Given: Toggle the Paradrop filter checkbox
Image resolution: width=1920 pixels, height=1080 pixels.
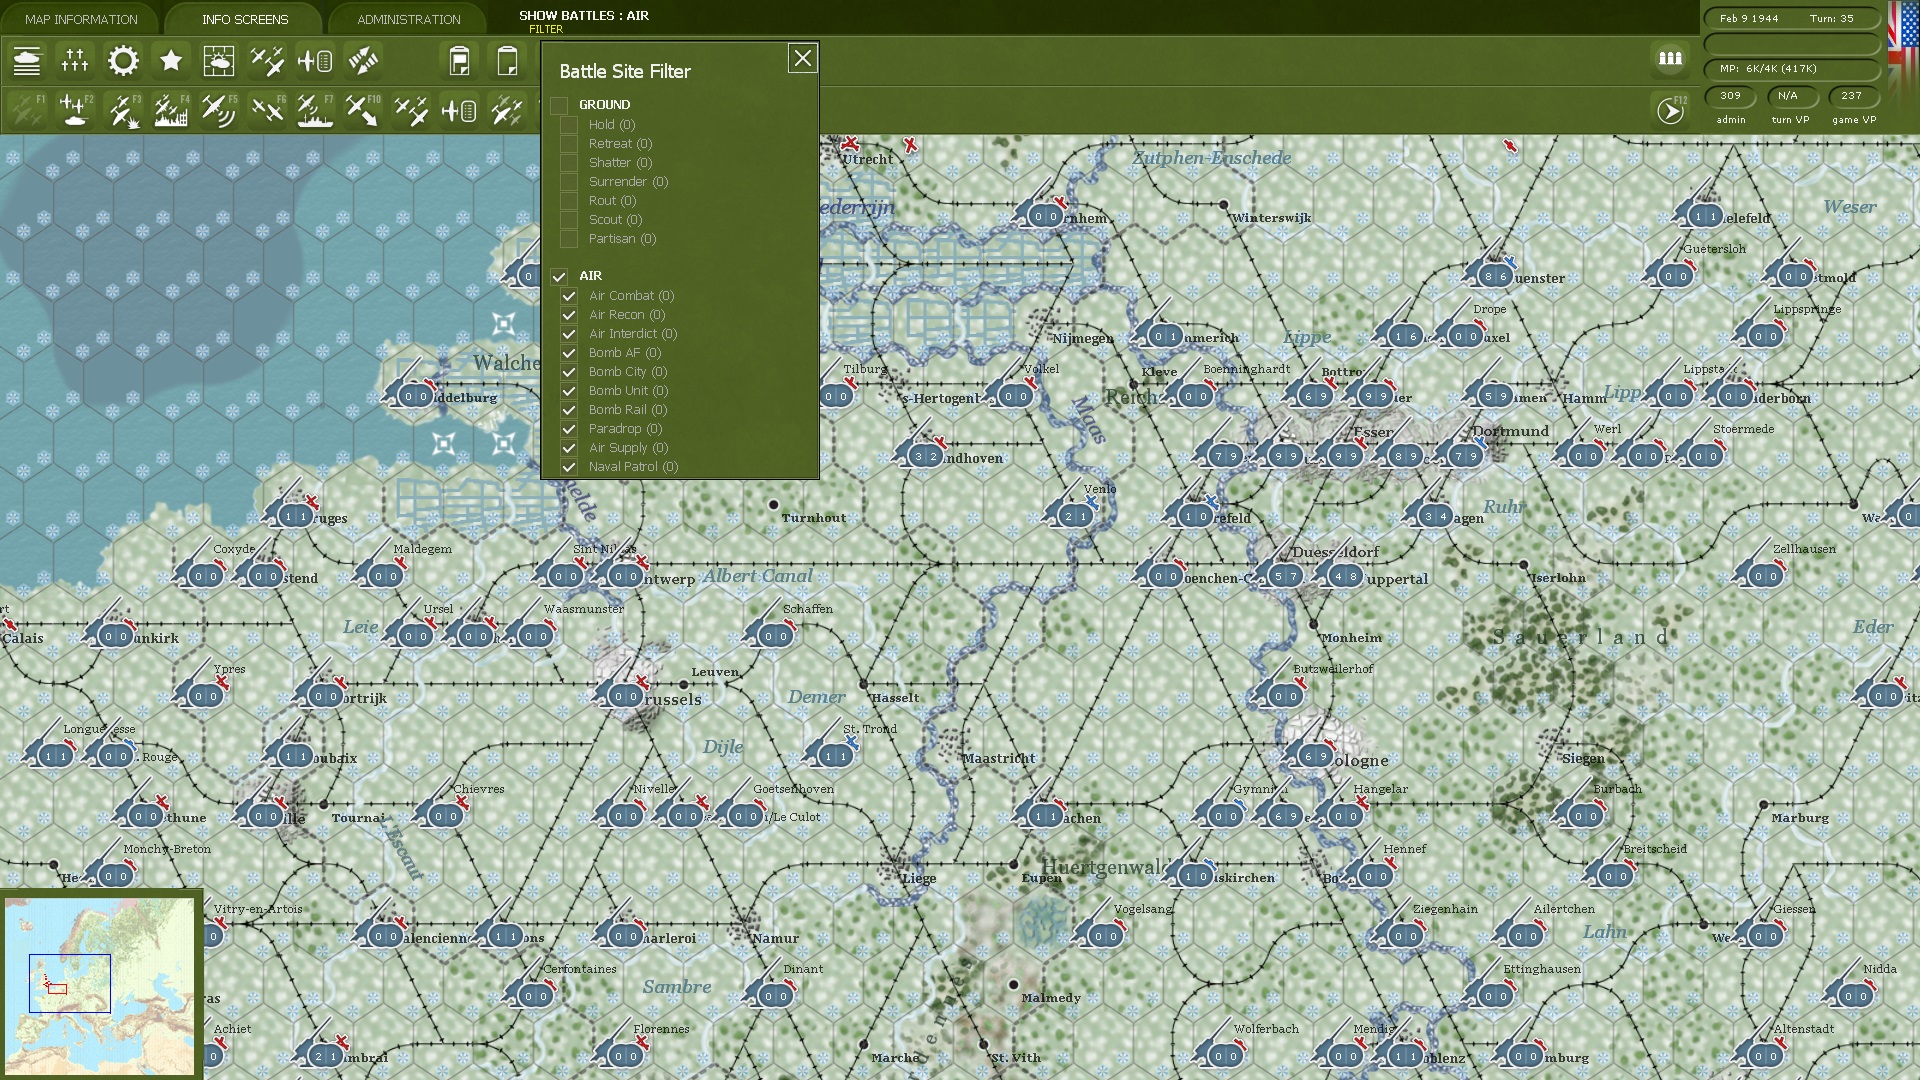Looking at the screenshot, I should click(569, 429).
